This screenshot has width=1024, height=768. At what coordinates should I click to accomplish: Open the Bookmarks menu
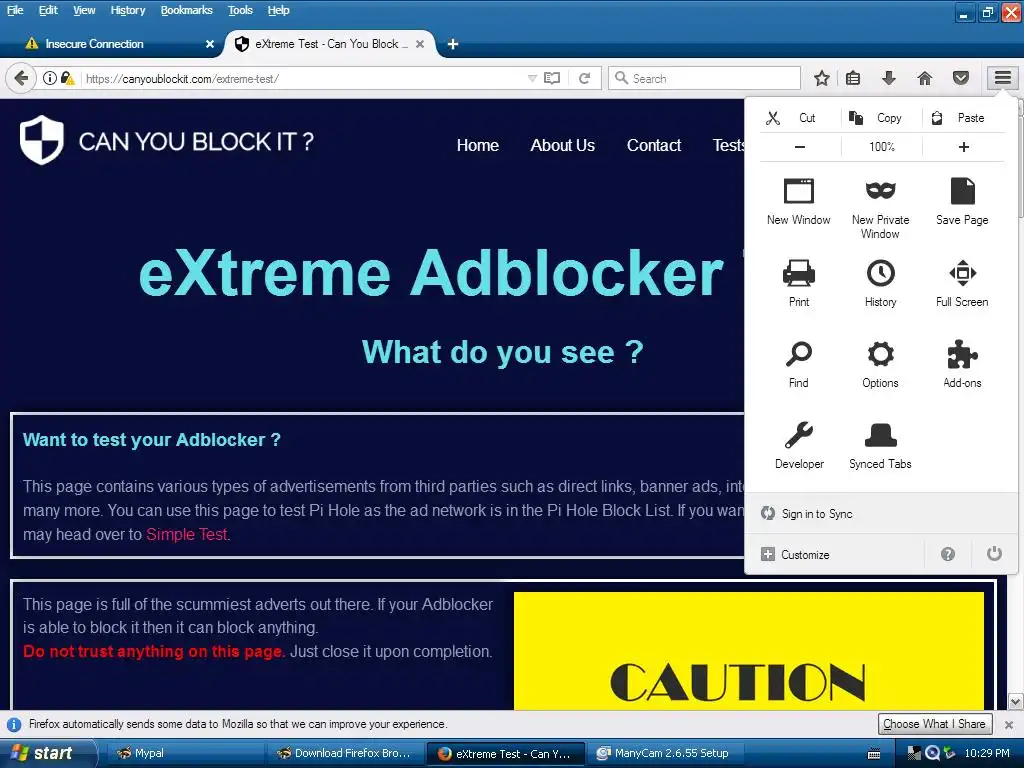[x=187, y=10]
